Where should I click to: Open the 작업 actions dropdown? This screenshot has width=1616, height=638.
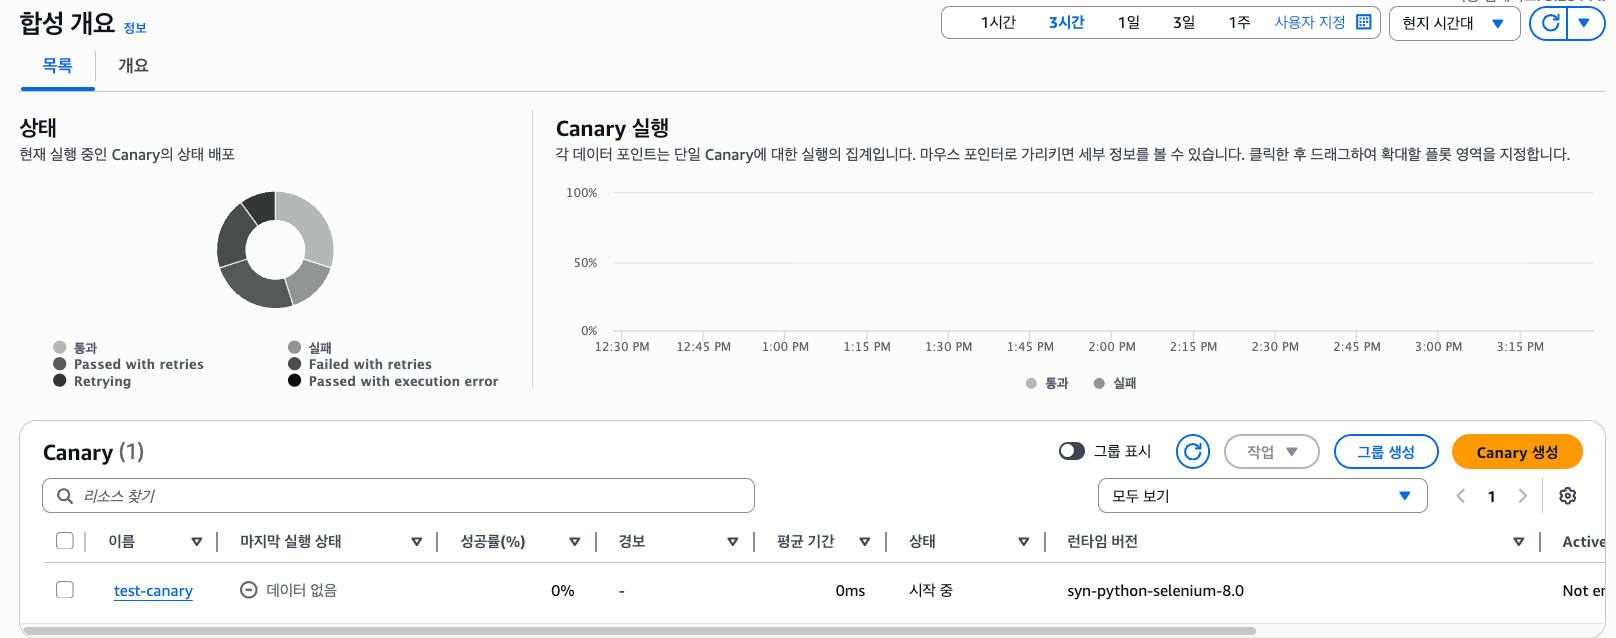(x=1272, y=452)
